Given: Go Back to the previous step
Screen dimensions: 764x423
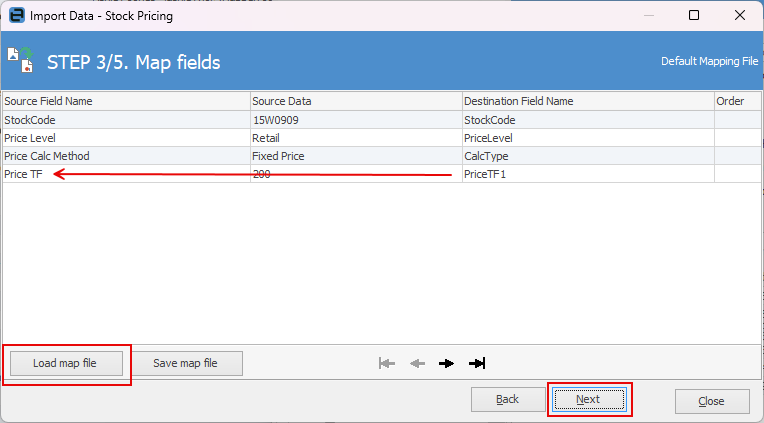Looking at the screenshot, I should tap(507, 400).
